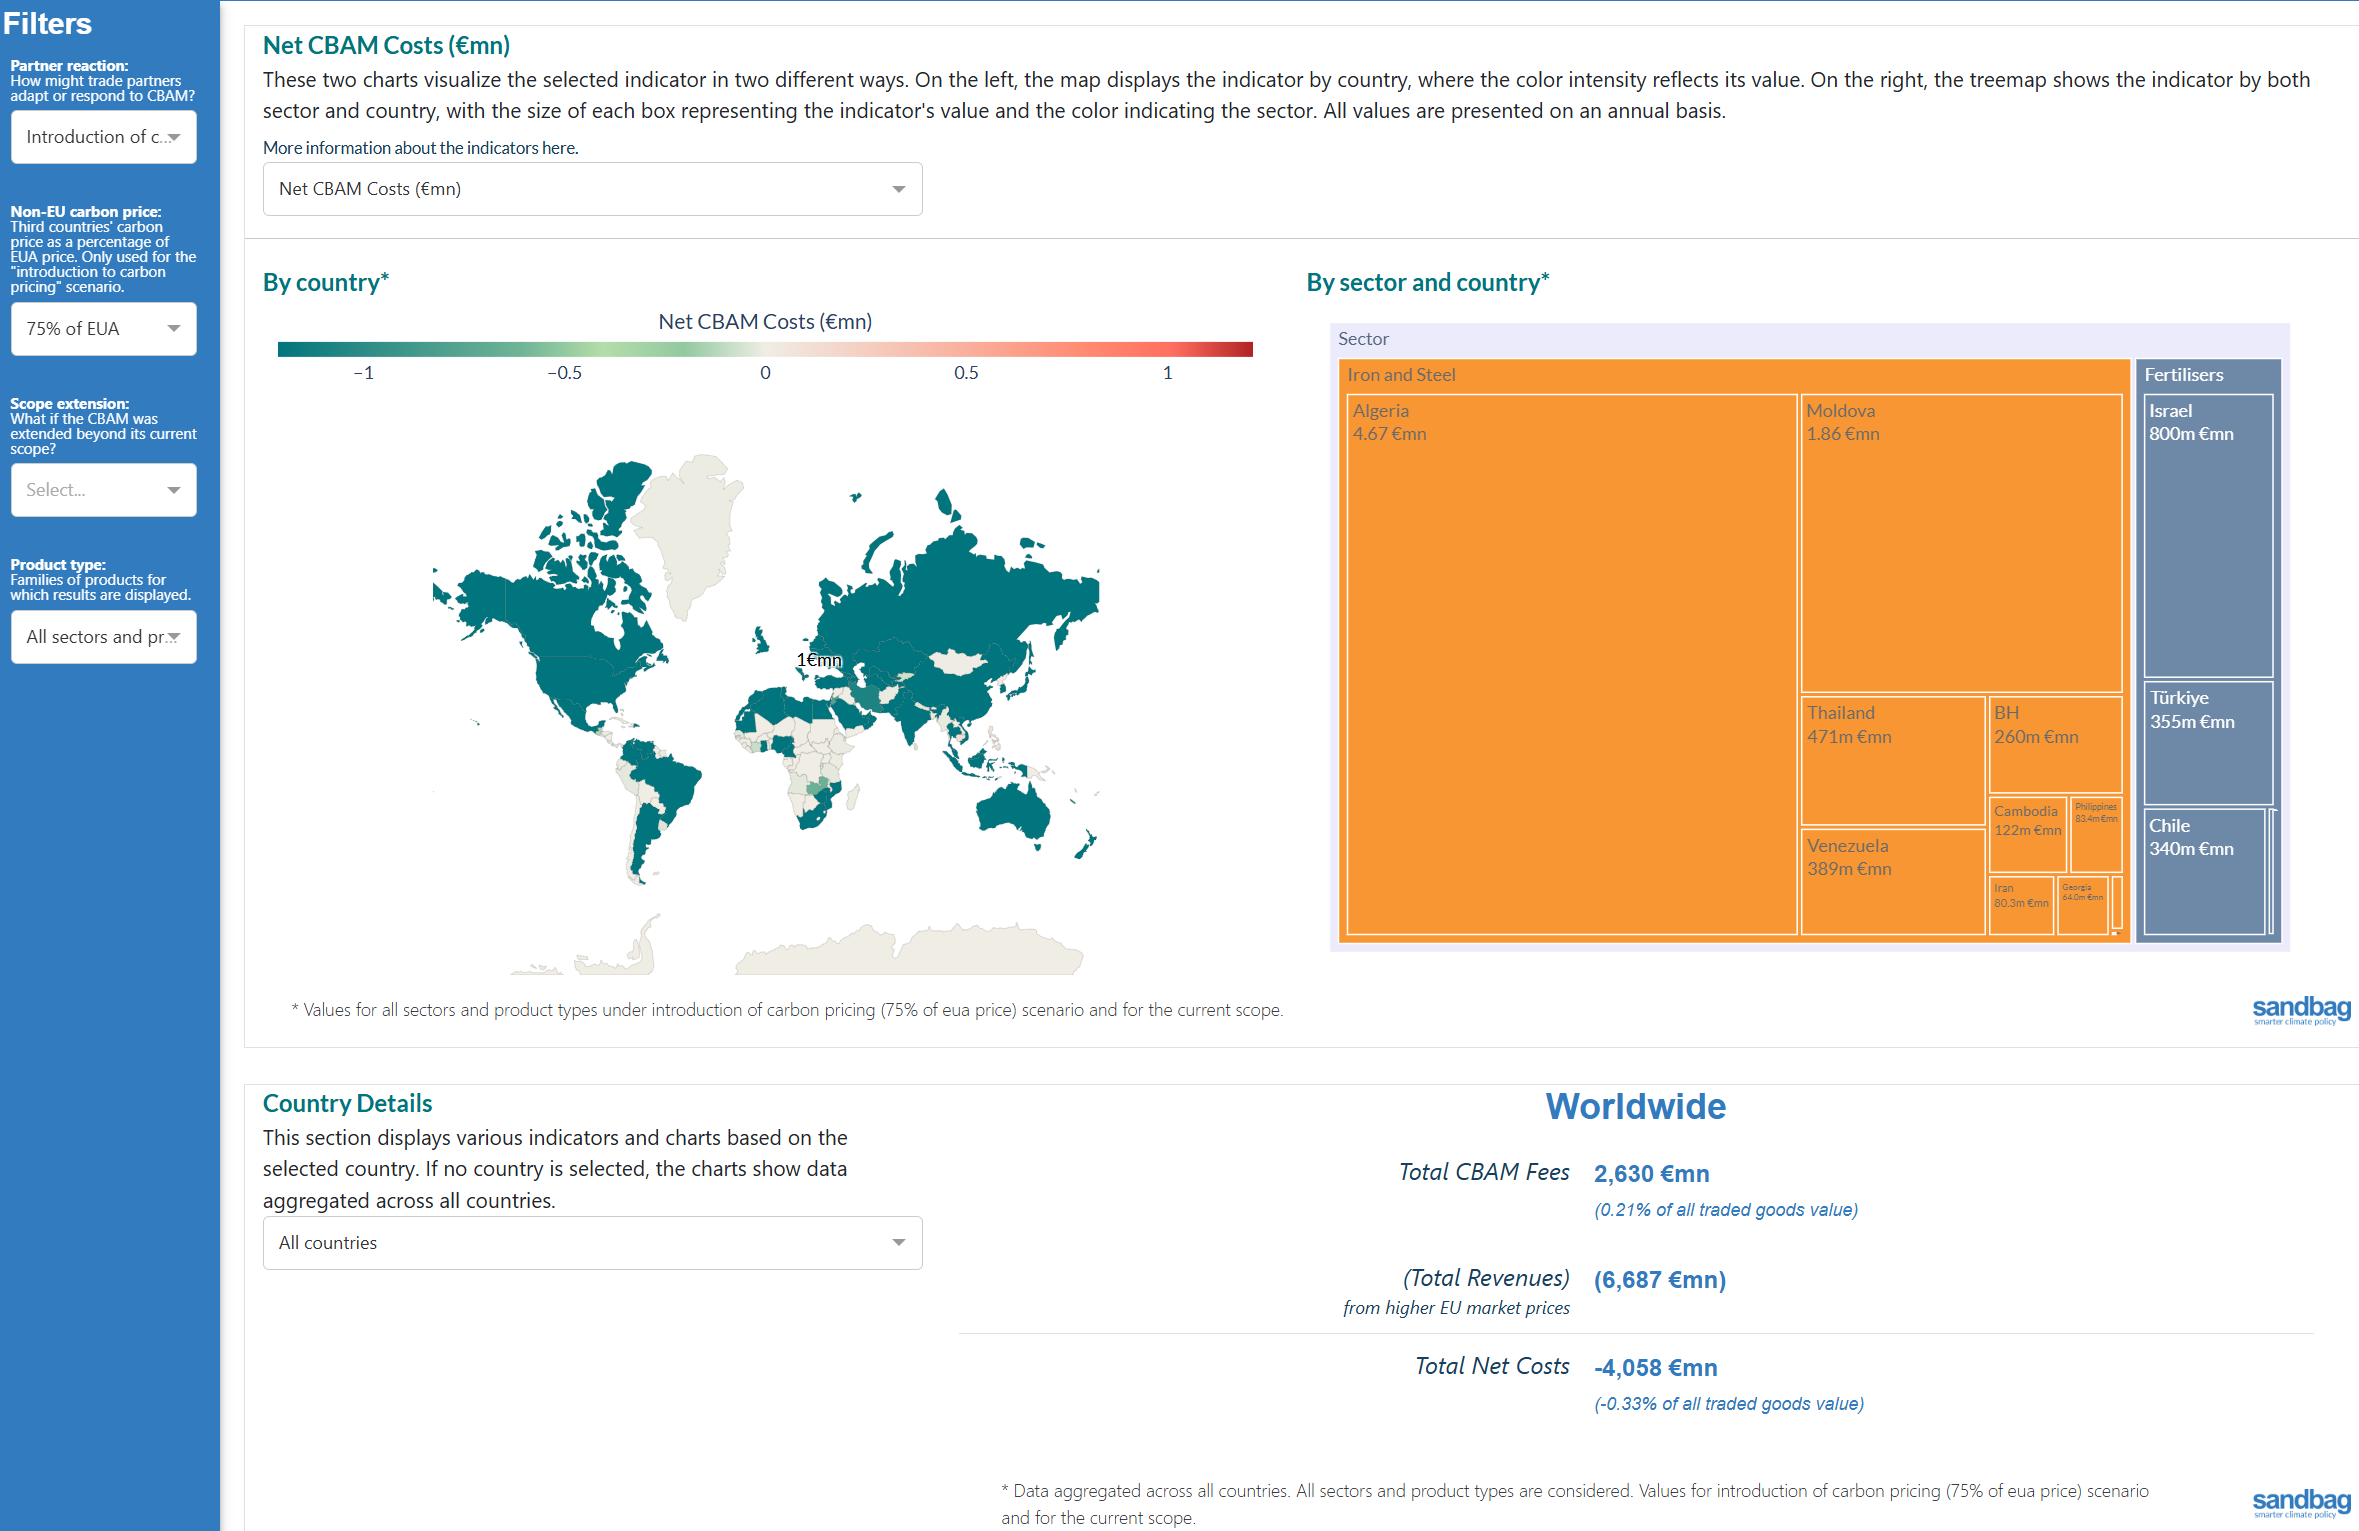2359x1531 pixels.
Task: Click the Net CBAM Costs color scale bar
Action: (765, 349)
